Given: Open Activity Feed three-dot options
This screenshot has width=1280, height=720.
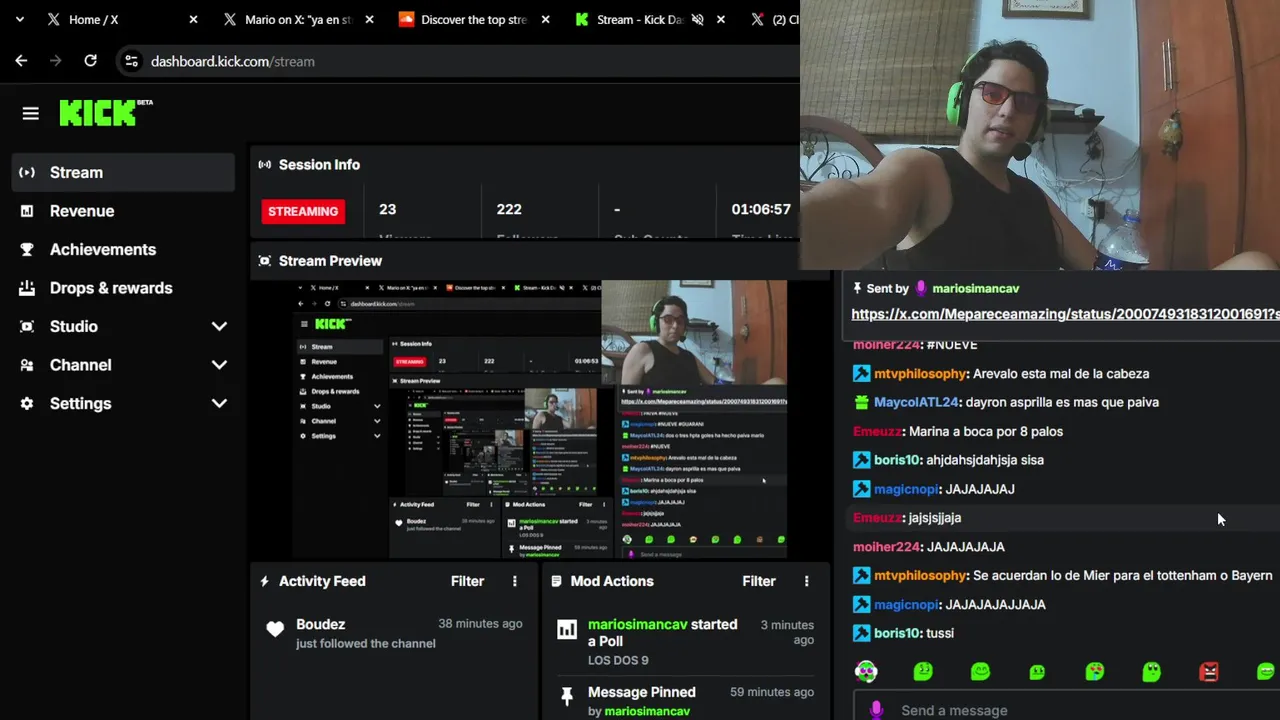Looking at the screenshot, I should (515, 581).
